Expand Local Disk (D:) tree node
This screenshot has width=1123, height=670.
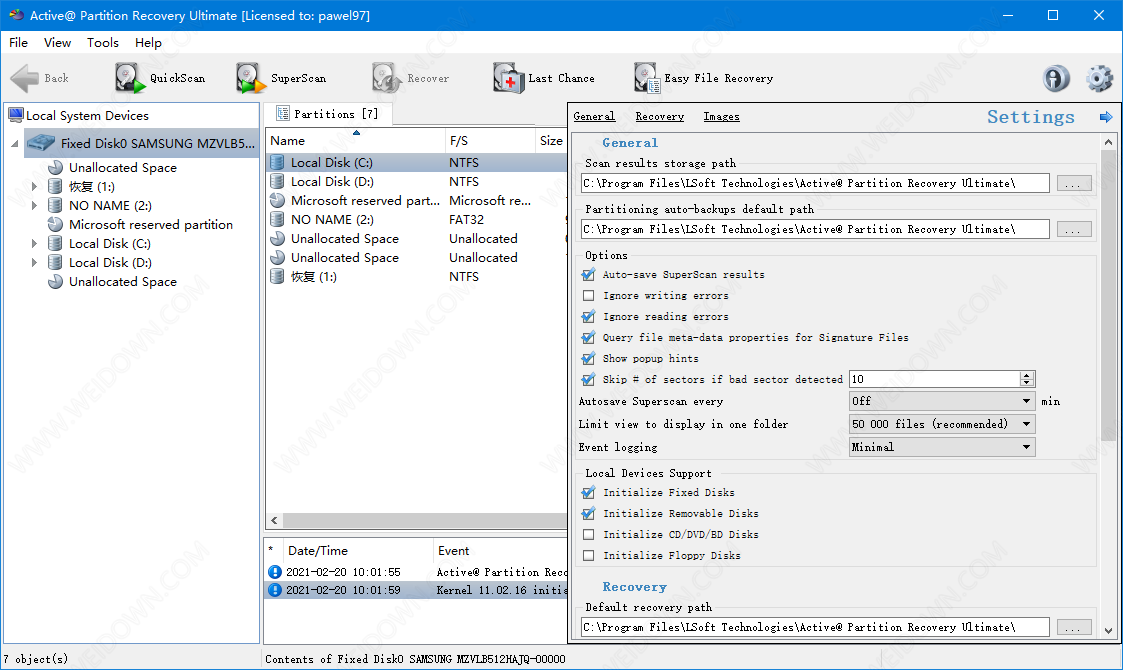(x=34, y=263)
